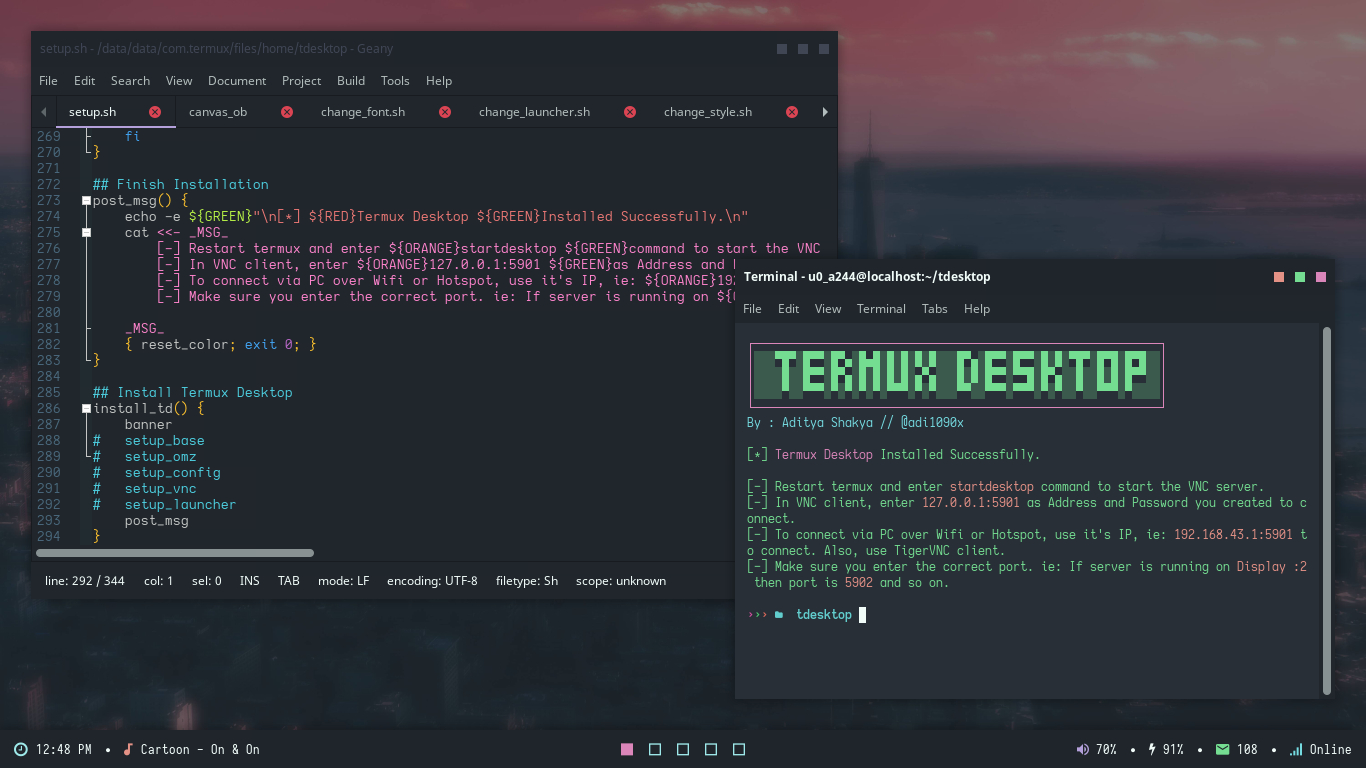Viewport: 1366px width, 768px height.
Task: Select the setup.sh tab
Action: point(92,112)
